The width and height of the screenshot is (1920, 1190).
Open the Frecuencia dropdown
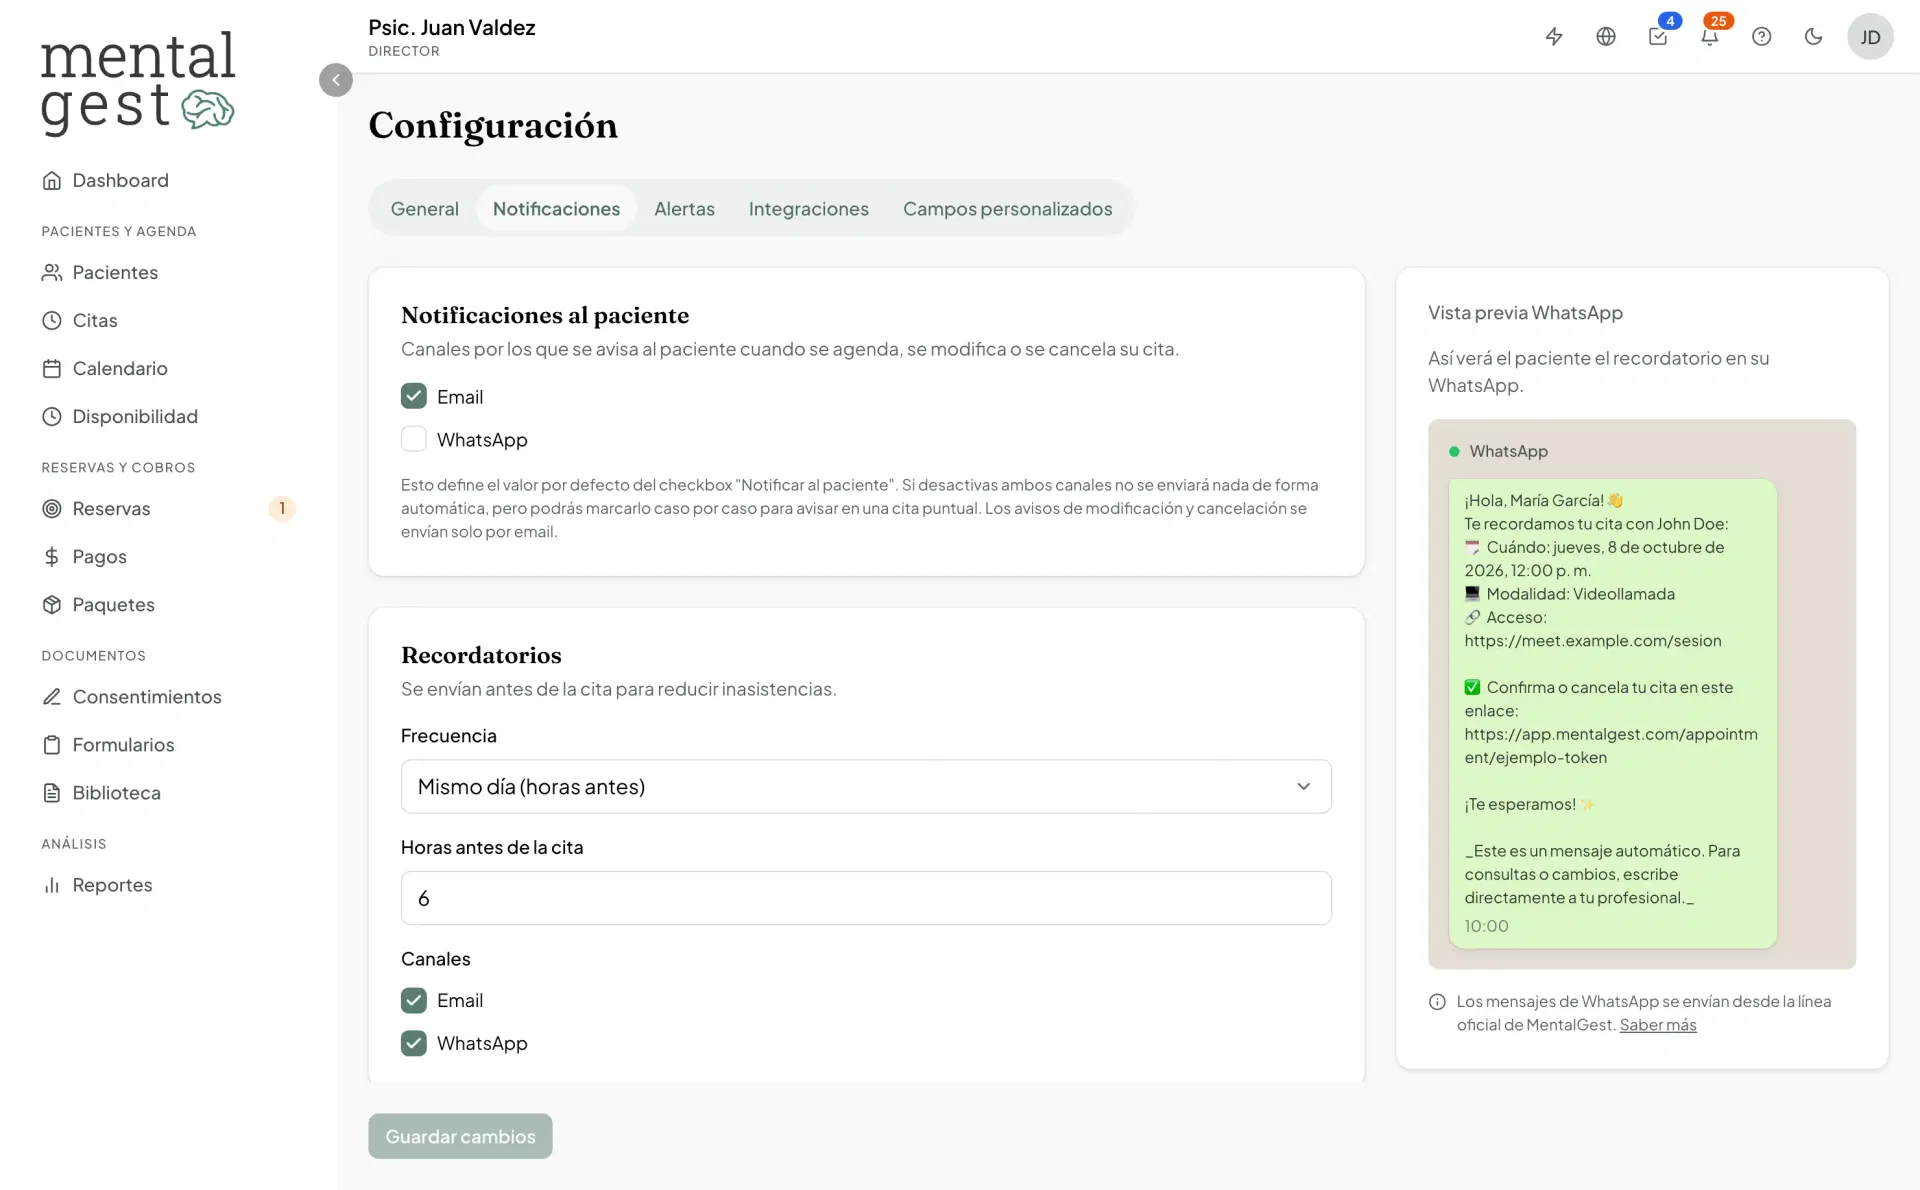click(x=866, y=786)
